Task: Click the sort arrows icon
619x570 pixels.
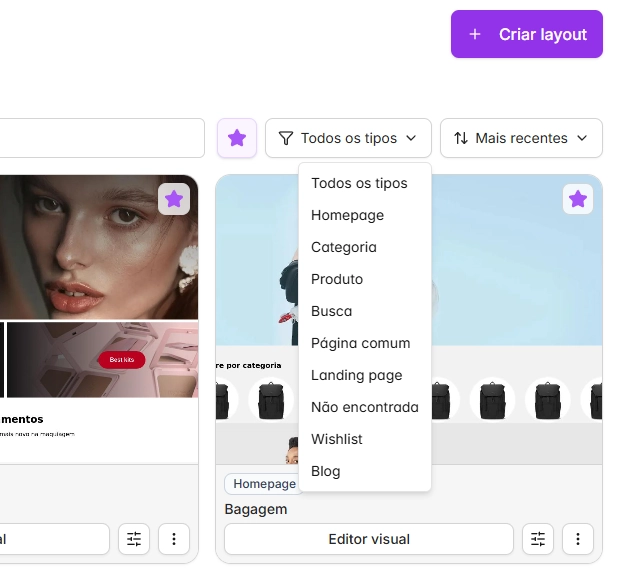Action: [461, 138]
